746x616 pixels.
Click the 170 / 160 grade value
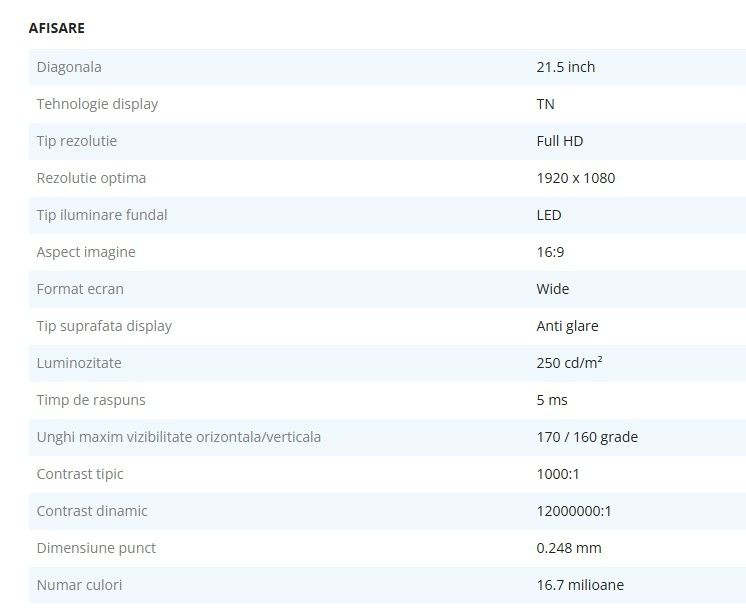click(587, 437)
